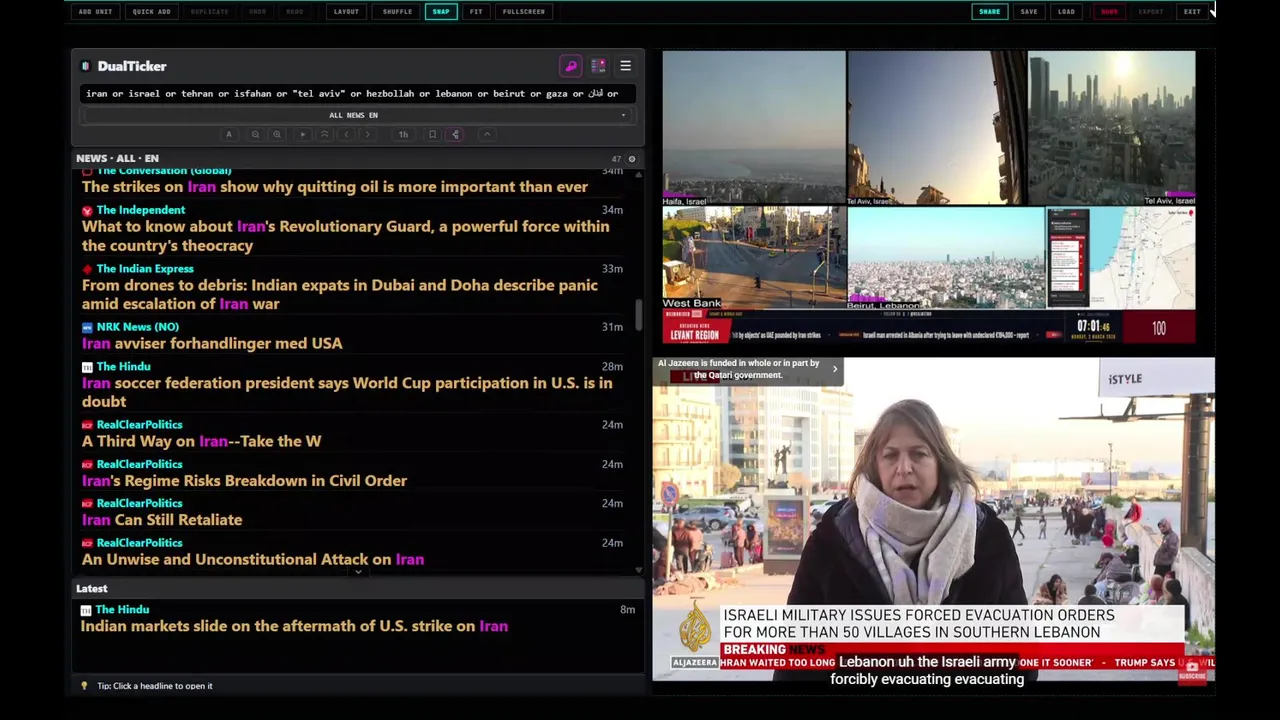Open news feed settings gear icon

(x=631, y=159)
